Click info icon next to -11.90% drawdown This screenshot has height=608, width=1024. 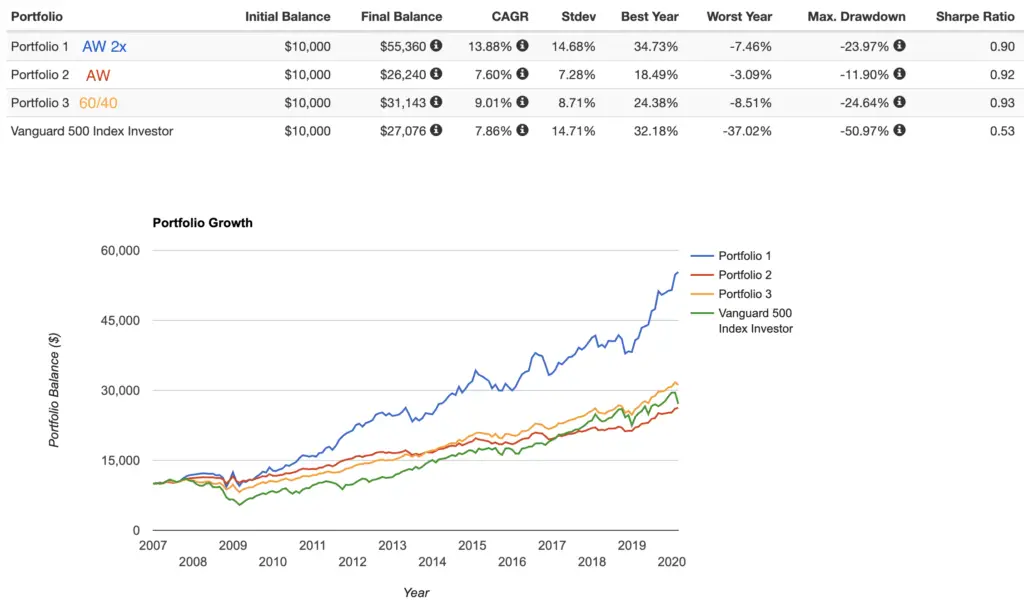click(899, 74)
